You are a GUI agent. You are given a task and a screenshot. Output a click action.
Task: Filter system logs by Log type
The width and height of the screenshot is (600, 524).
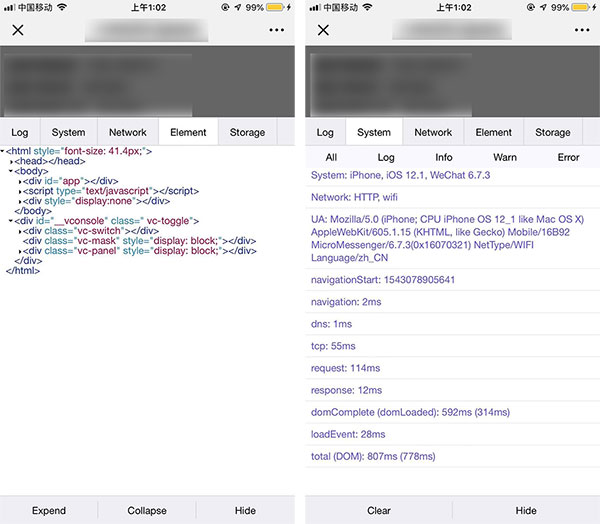pyautogui.click(x=386, y=157)
